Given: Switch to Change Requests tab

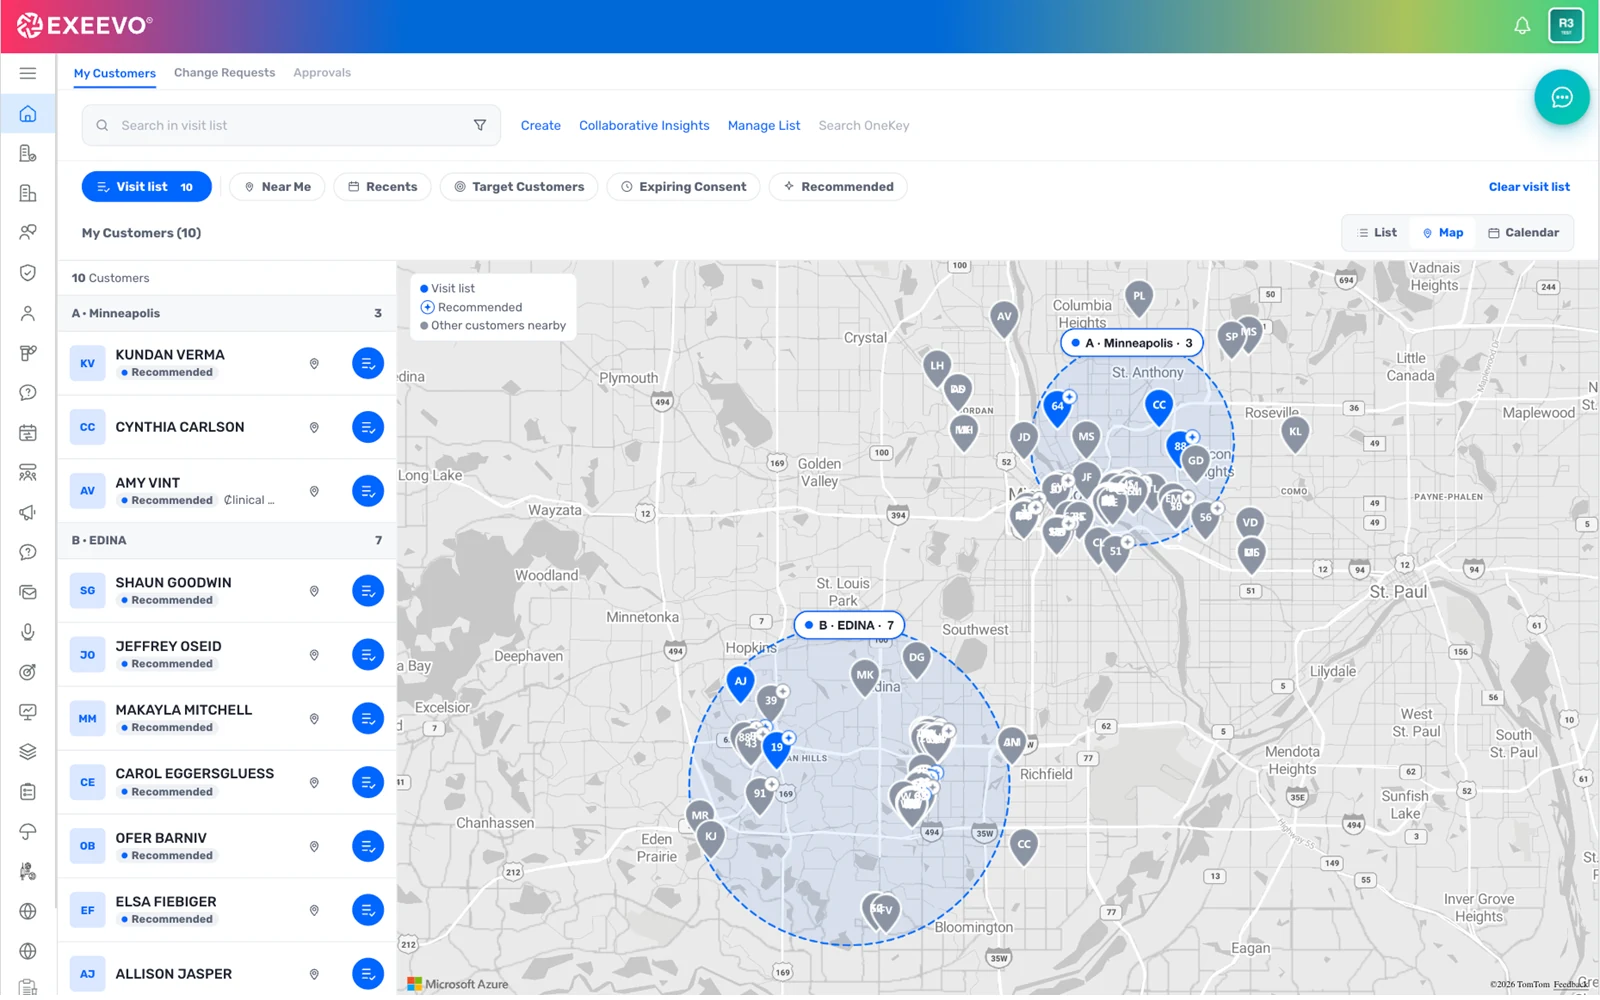Looking at the screenshot, I should tap(224, 73).
